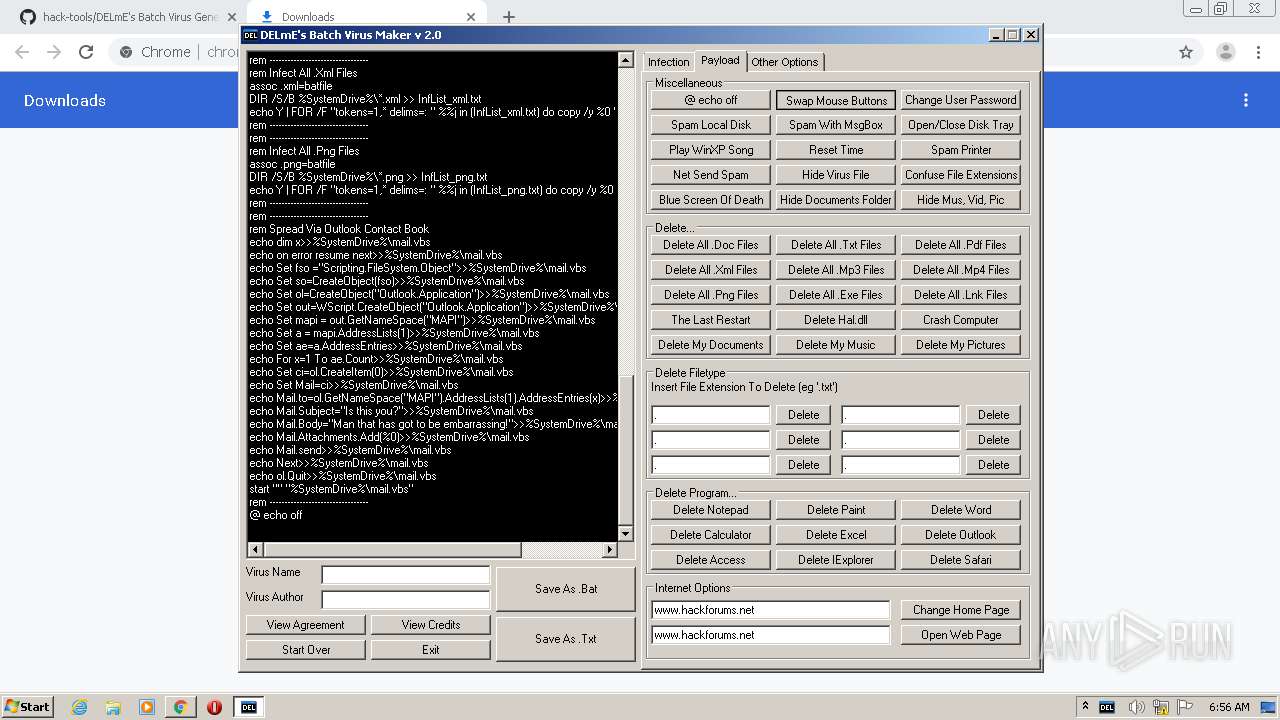Viewport: 1280px width, 720px height.
Task: Open Internet Explorer from the taskbar
Action: click(80, 707)
